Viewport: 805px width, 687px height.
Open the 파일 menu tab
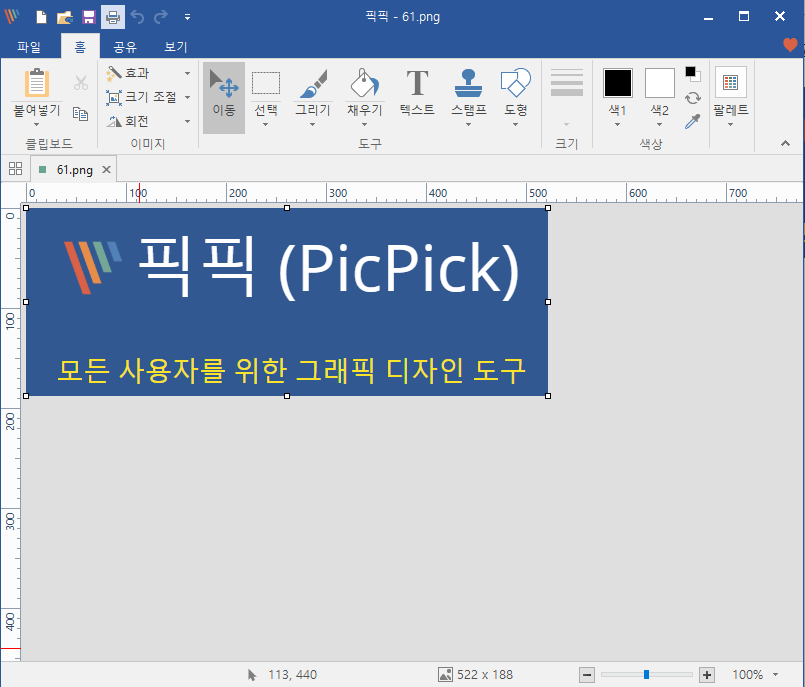click(x=29, y=47)
